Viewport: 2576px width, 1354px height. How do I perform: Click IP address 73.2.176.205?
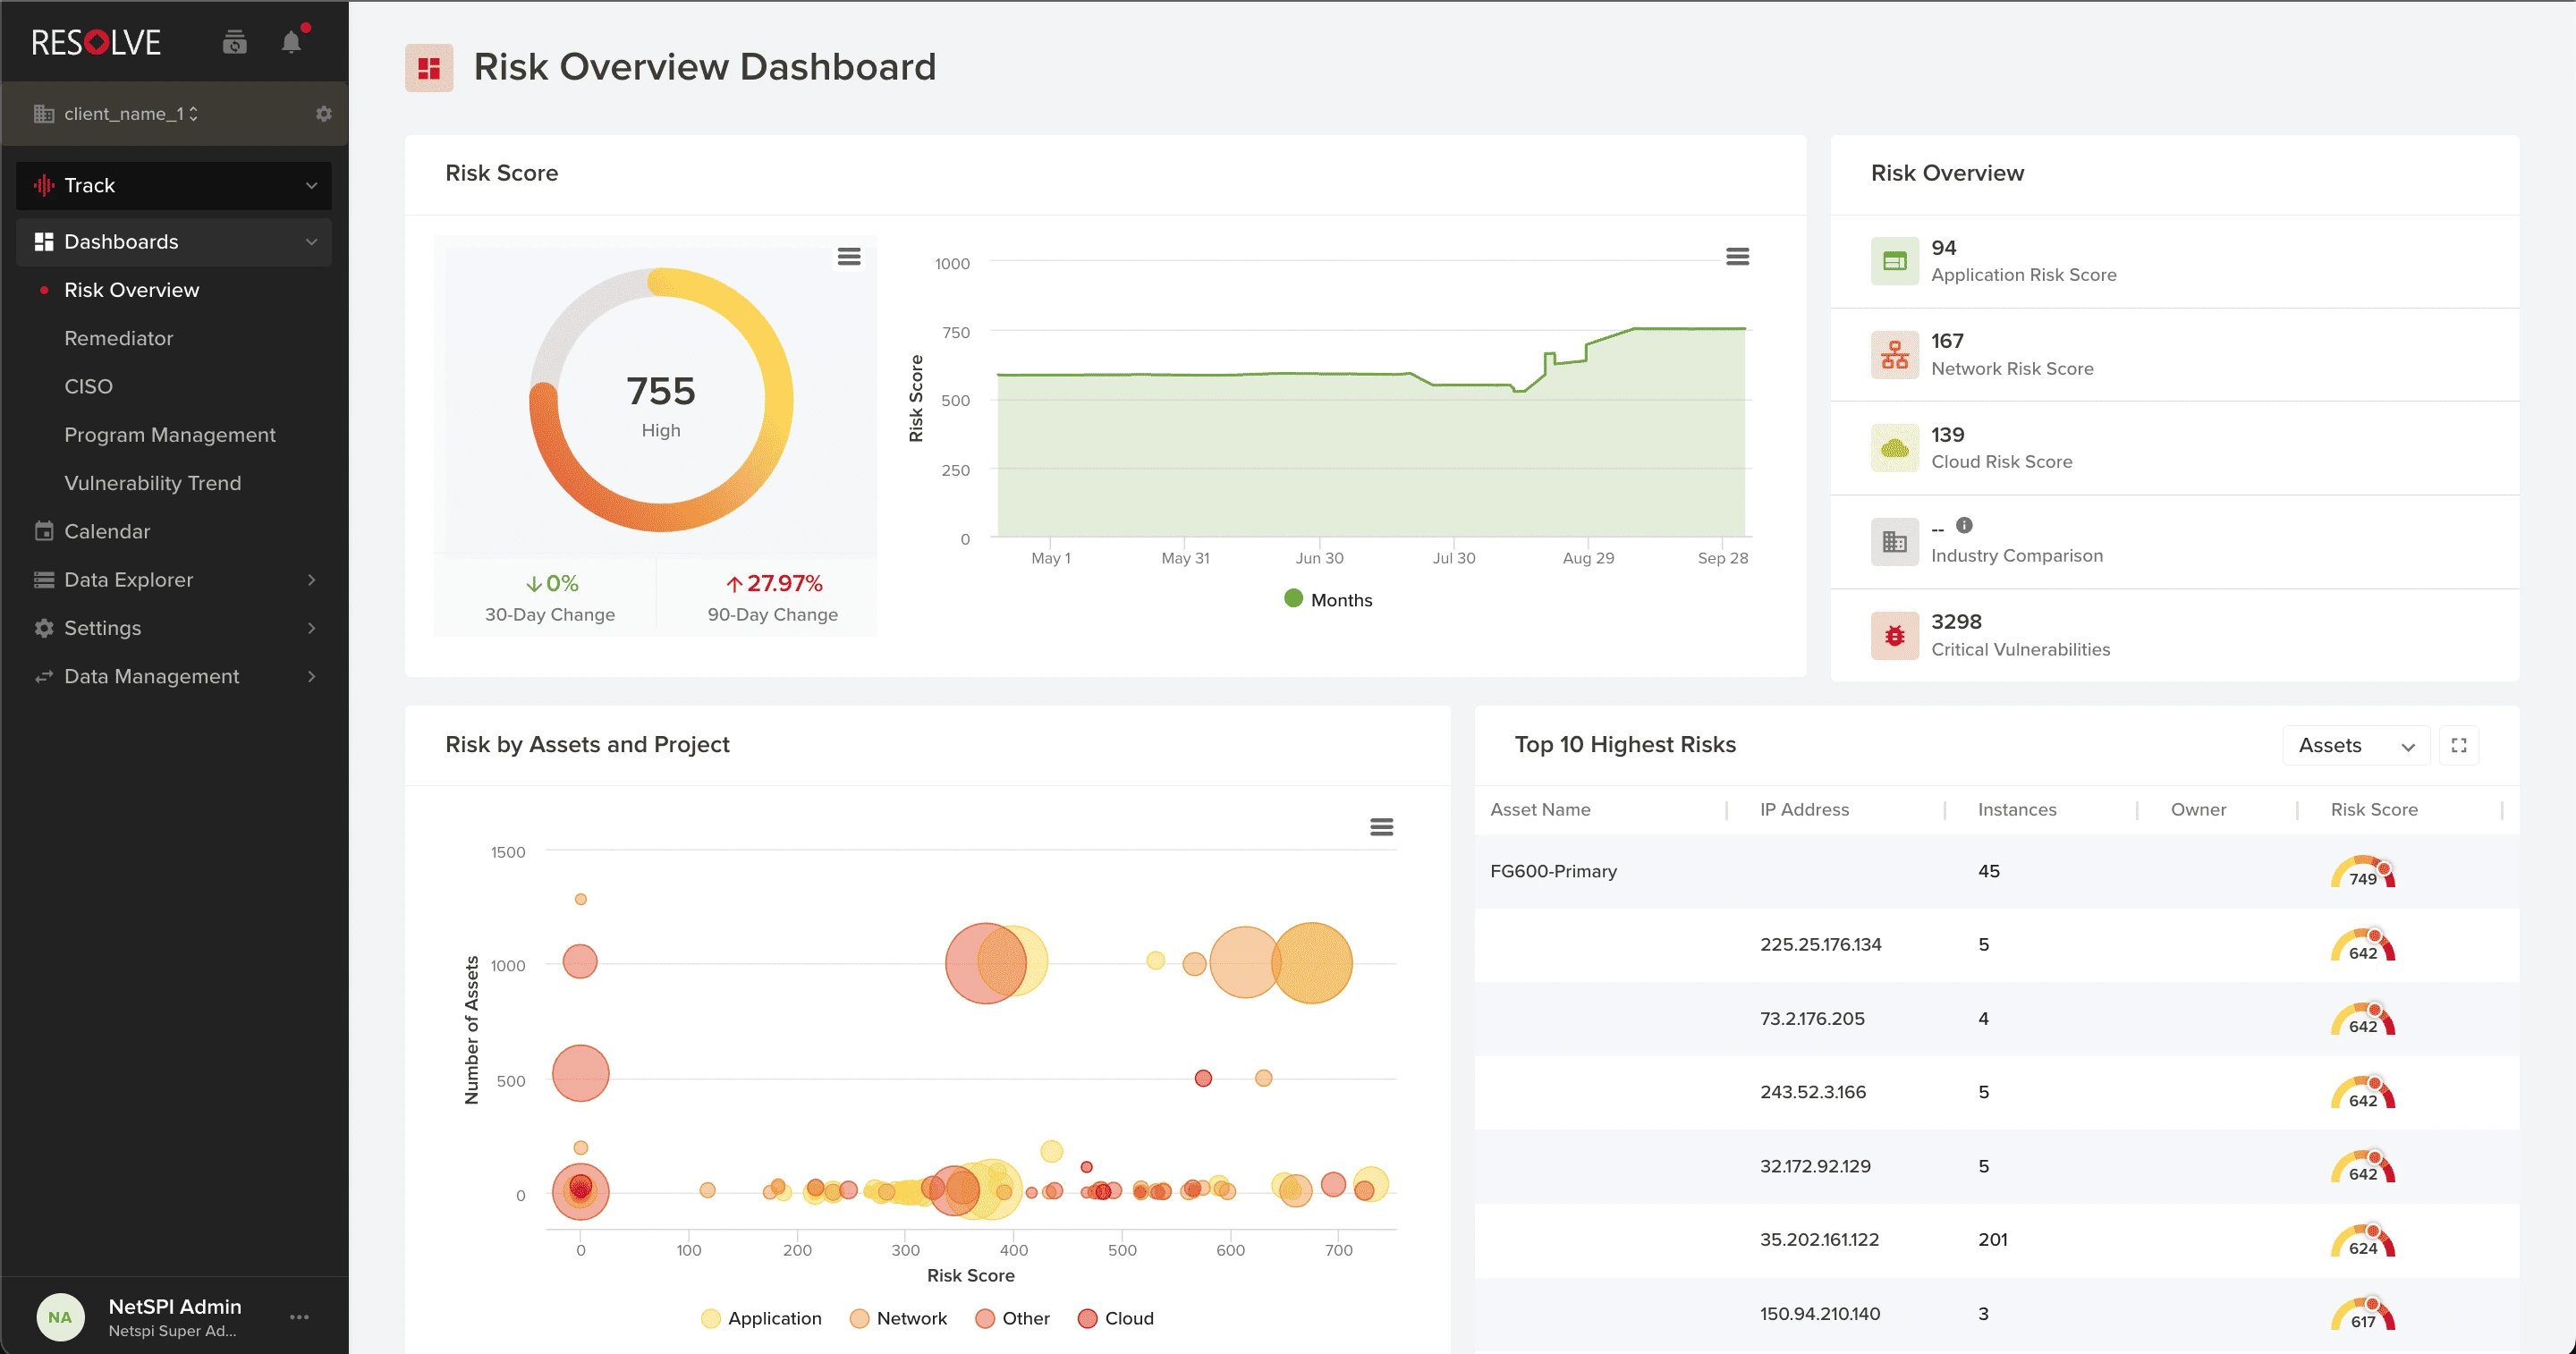tap(1812, 1019)
